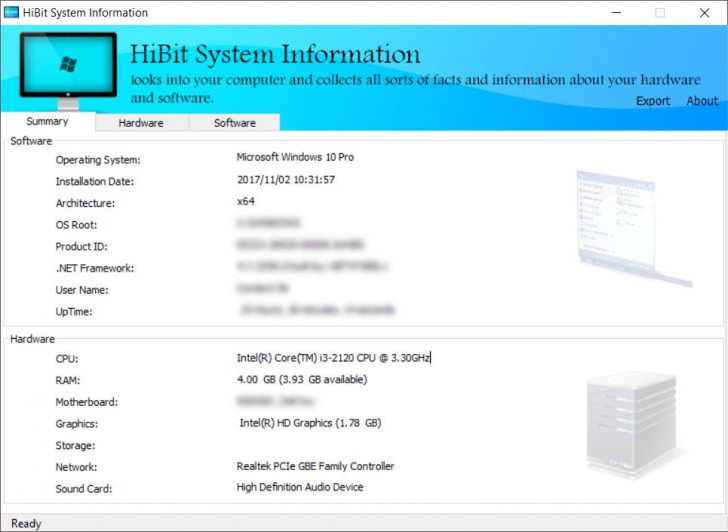Click the window title text in title bar
Screen dimensions: 728x532
click(x=85, y=13)
